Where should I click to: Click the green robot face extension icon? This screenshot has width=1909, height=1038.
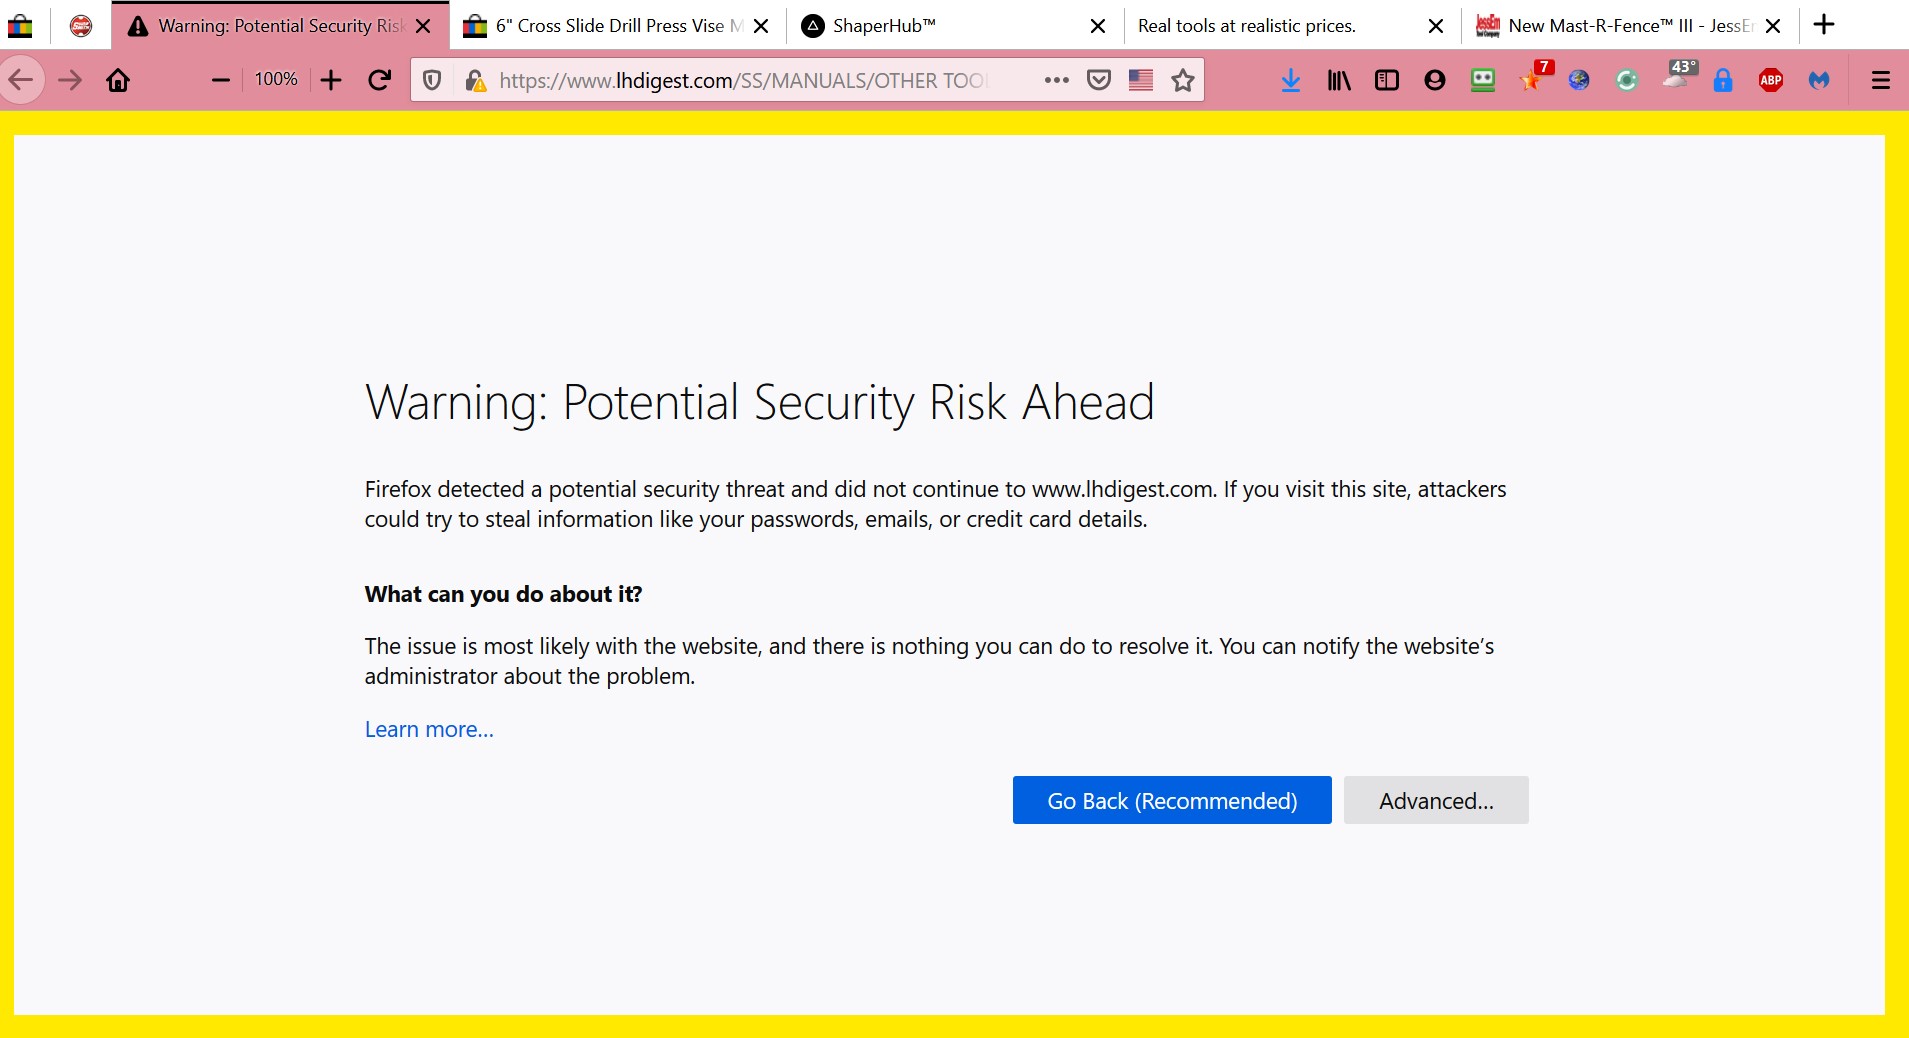pos(1483,80)
